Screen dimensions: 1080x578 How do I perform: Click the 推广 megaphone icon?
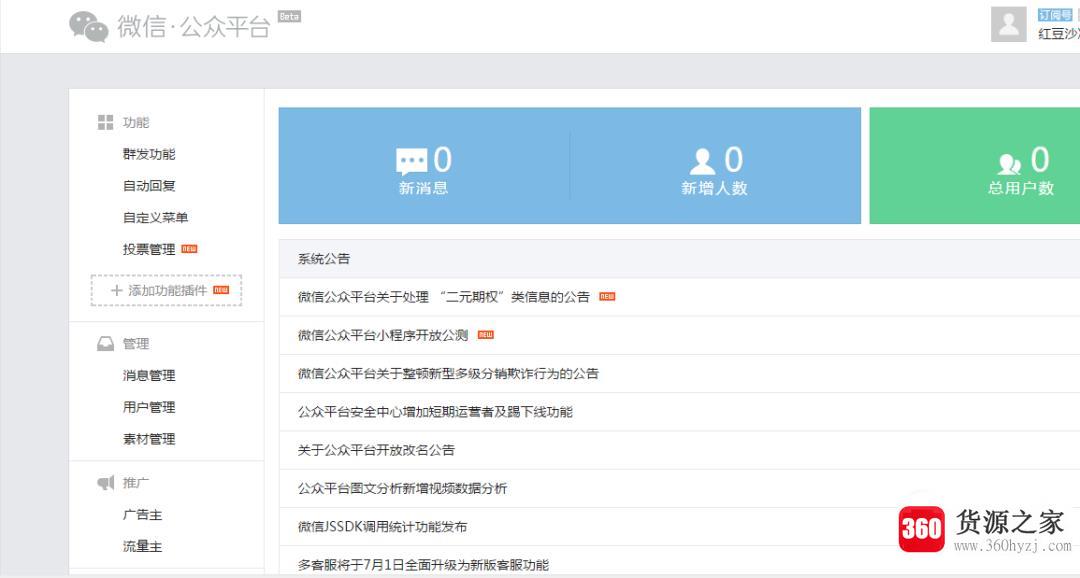pos(105,483)
